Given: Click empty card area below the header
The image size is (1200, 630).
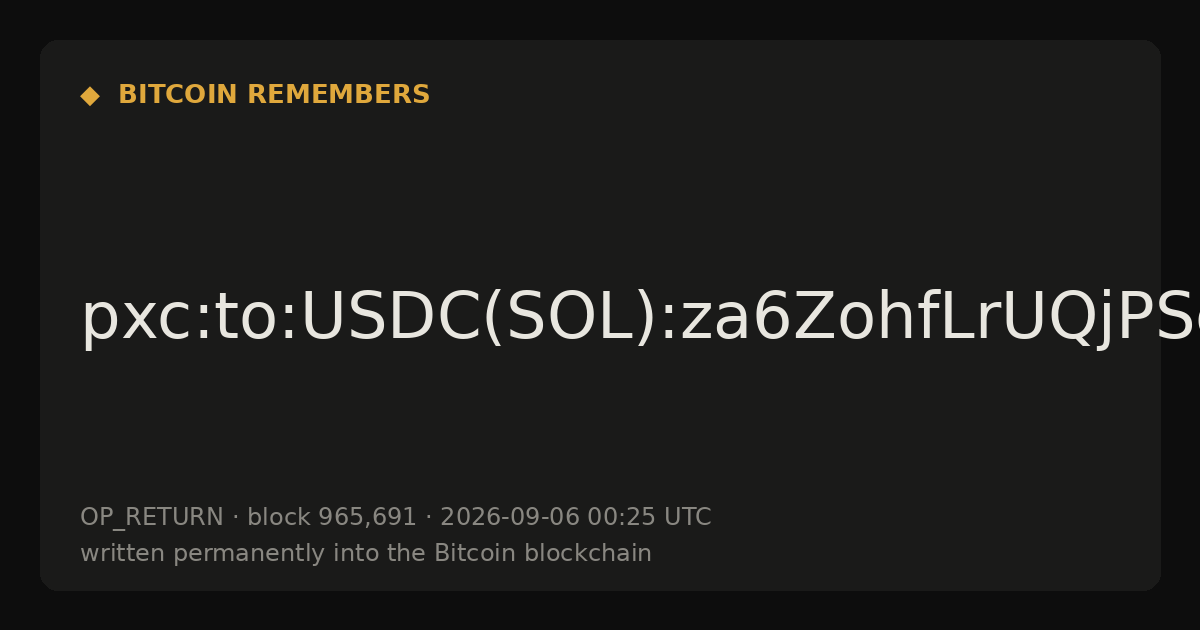Looking at the screenshot, I should (600, 190).
